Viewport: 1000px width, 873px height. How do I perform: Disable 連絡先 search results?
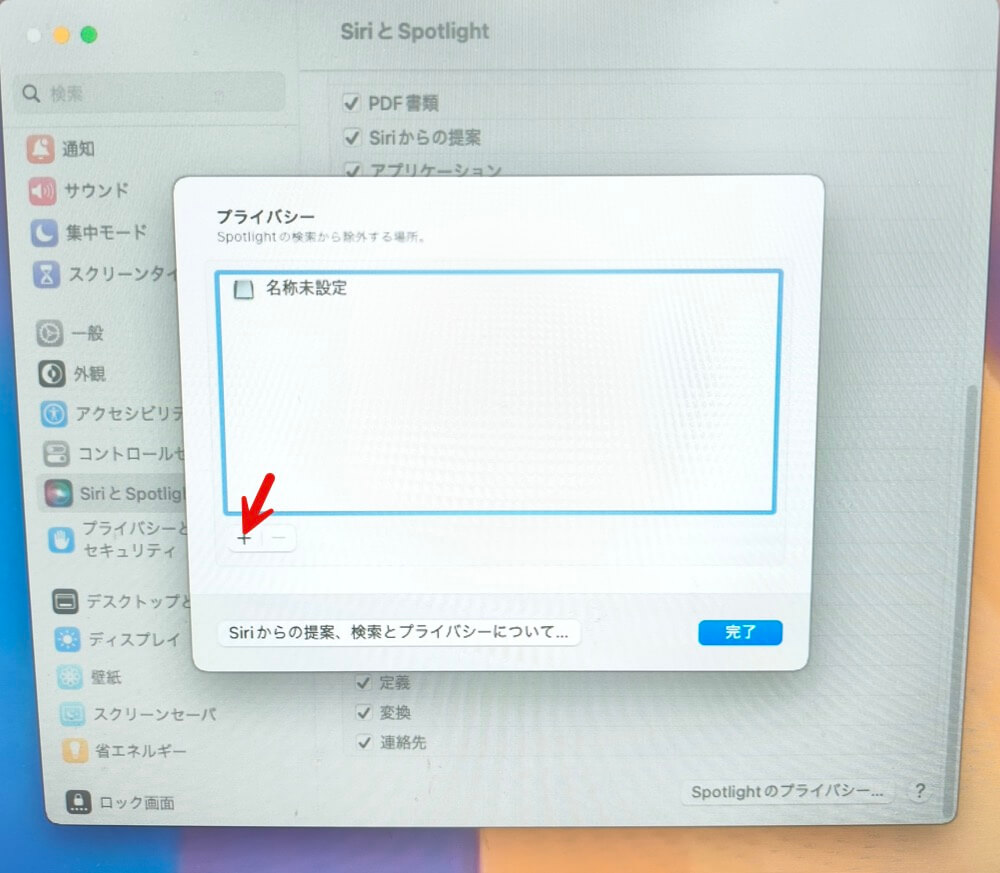(362, 742)
